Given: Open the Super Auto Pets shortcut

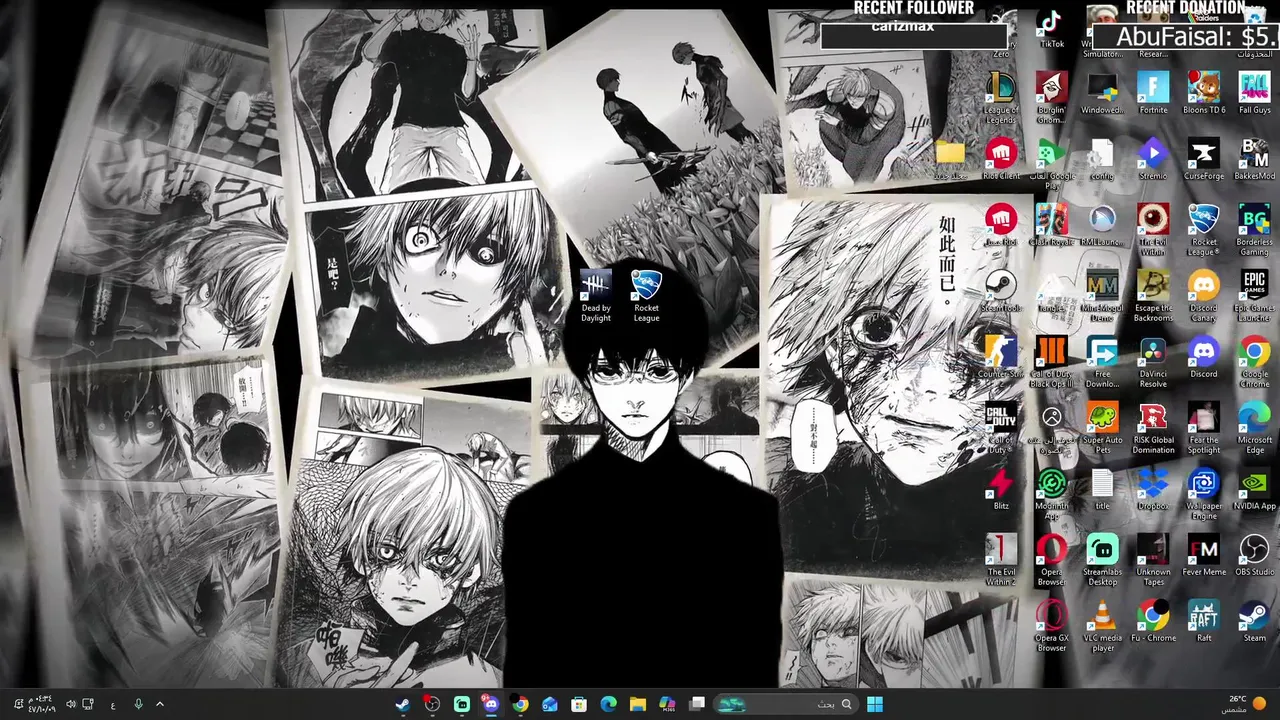Looking at the screenshot, I should [1102, 428].
